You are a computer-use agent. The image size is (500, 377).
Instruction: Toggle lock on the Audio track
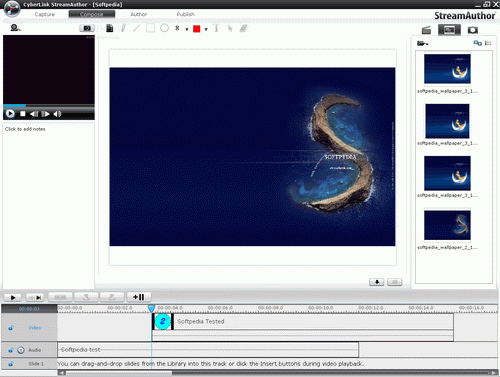pyautogui.click(x=11, y=350)
